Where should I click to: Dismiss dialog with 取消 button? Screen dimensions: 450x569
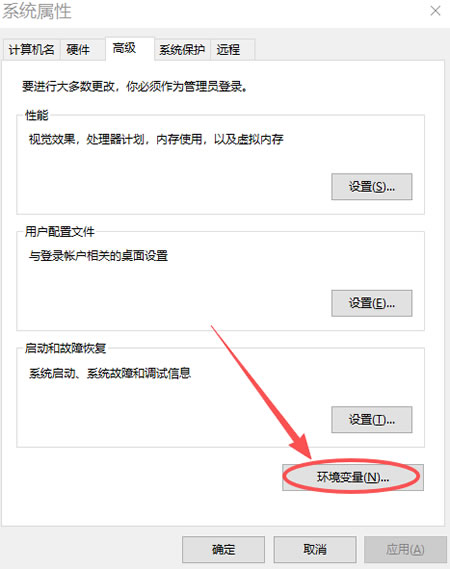(315, 549)
